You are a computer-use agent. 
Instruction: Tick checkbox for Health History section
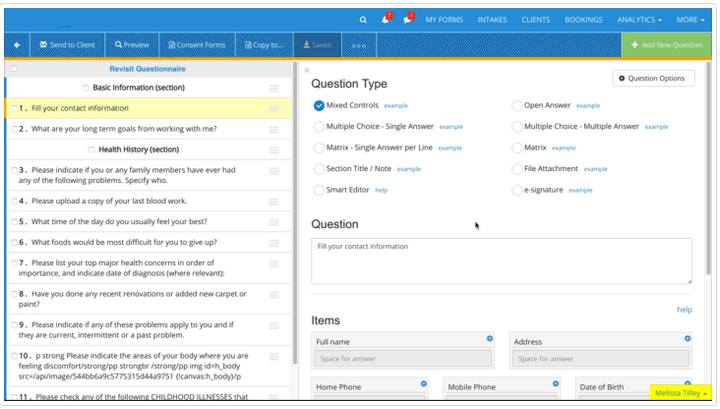91,150
